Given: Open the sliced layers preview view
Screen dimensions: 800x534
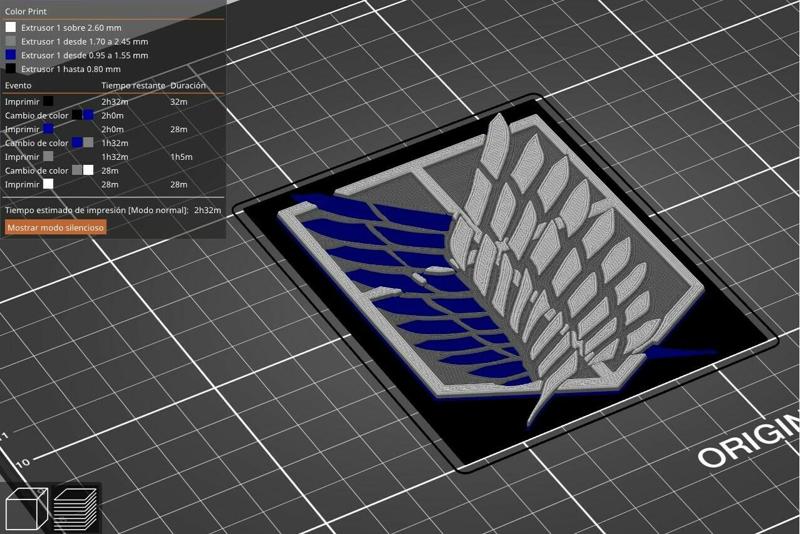Looking at the screenshot, I should (74, 509).
